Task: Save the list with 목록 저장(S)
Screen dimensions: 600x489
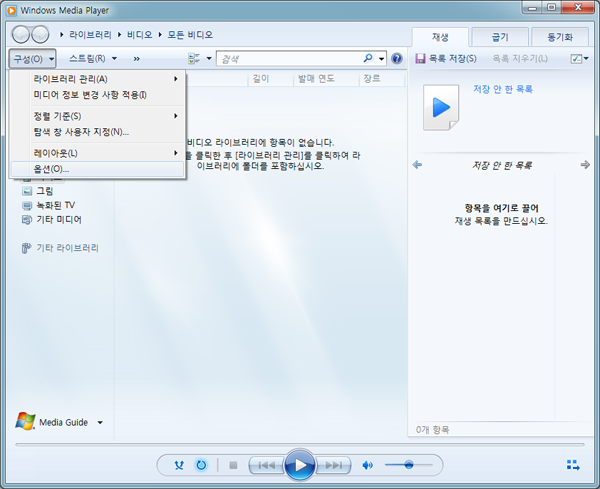Action: 446,59
